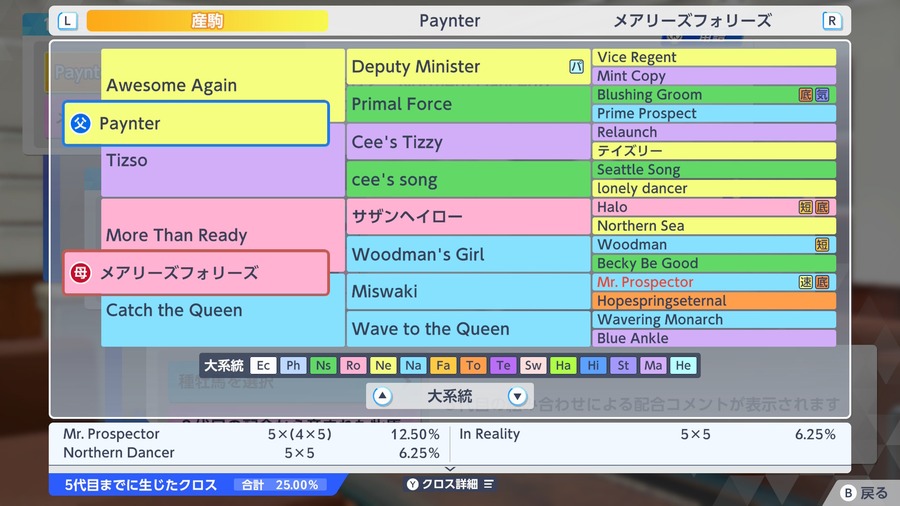Switch display mode with the down arrow
900x506 pixels.
click(x=517, y=396)
